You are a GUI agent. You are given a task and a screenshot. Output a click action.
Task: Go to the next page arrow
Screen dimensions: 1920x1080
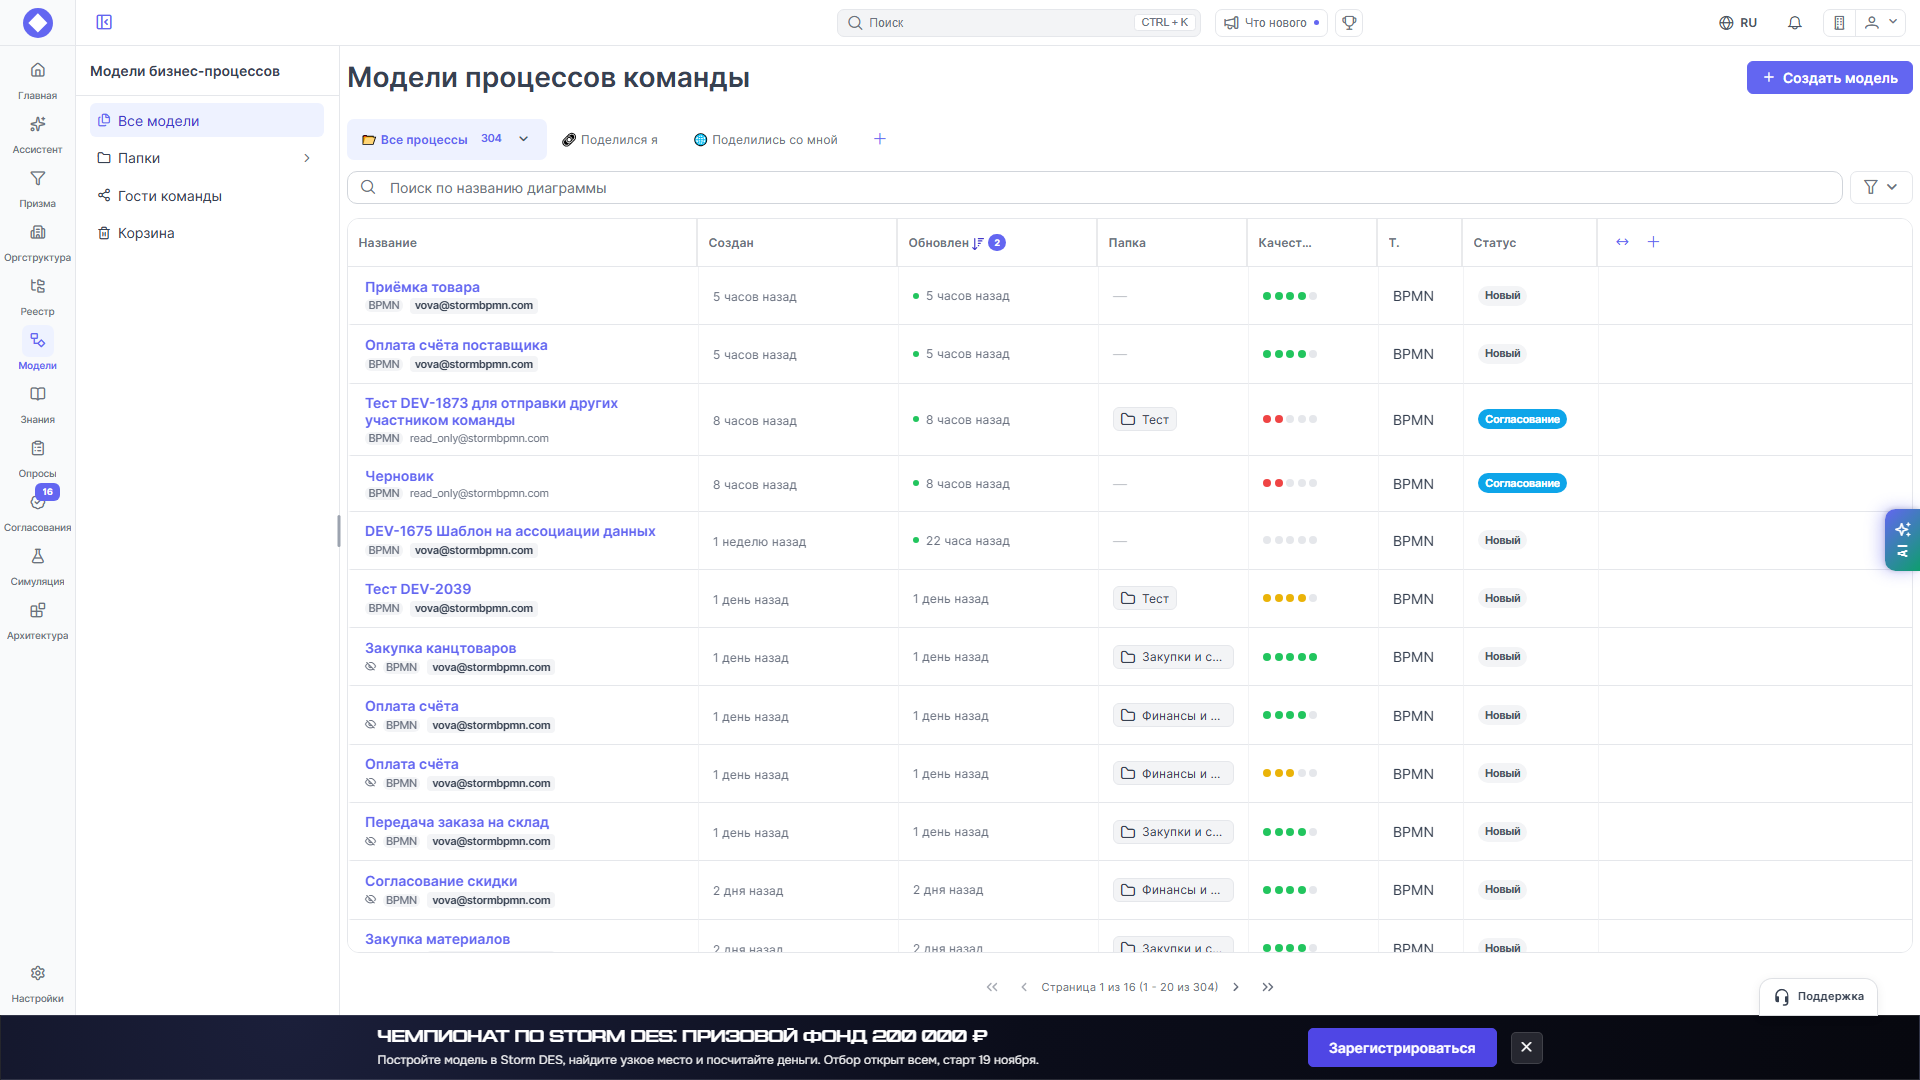(1236, 987)
